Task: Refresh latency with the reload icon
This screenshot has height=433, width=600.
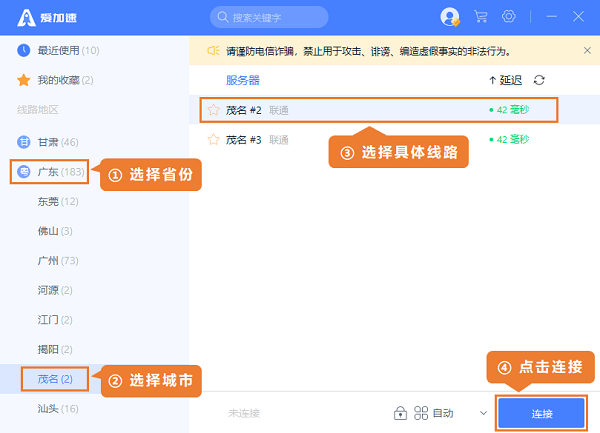Action: [x=539, y=80]
